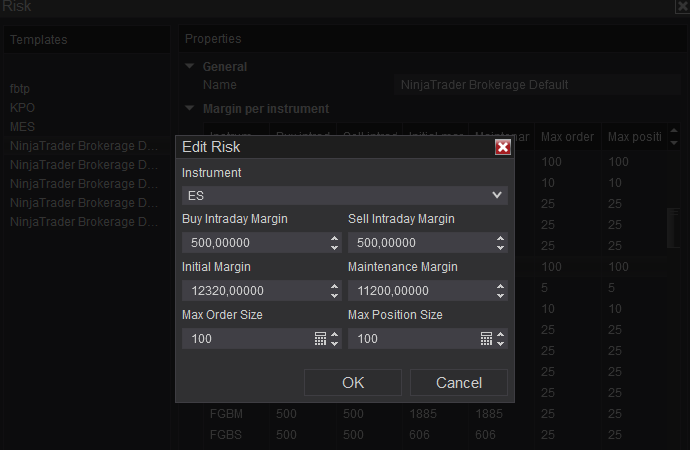Decrease Max Position Size with spinner
The image size is (690, 450).
(x=500, y=343)
